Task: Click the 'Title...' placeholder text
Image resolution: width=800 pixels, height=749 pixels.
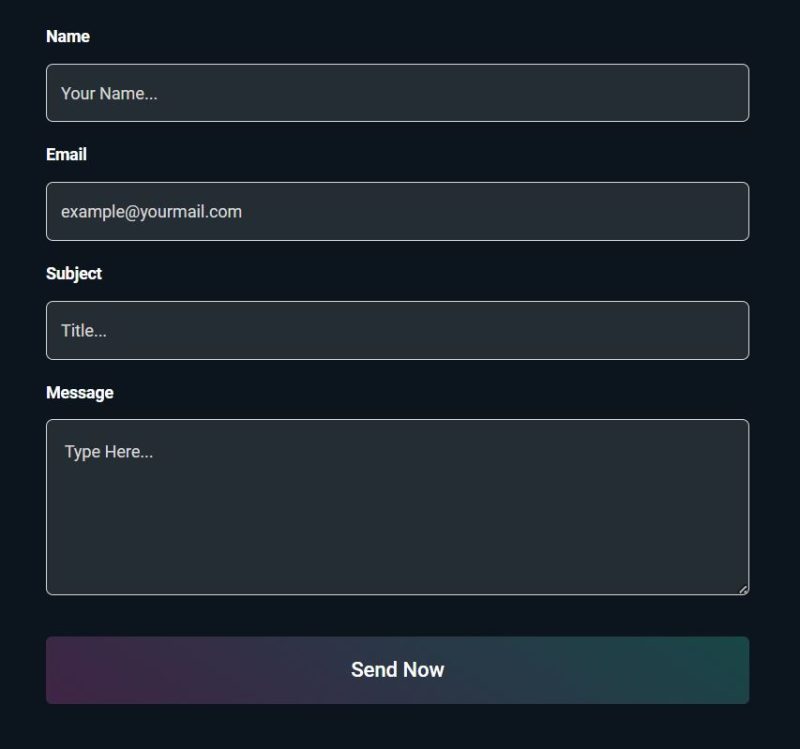Action: click(x=84, y=331)
